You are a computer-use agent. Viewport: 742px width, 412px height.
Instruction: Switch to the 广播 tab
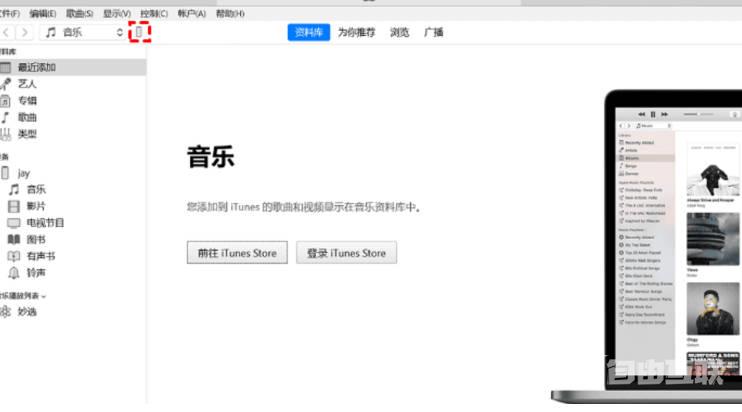(x=433, y=32)
